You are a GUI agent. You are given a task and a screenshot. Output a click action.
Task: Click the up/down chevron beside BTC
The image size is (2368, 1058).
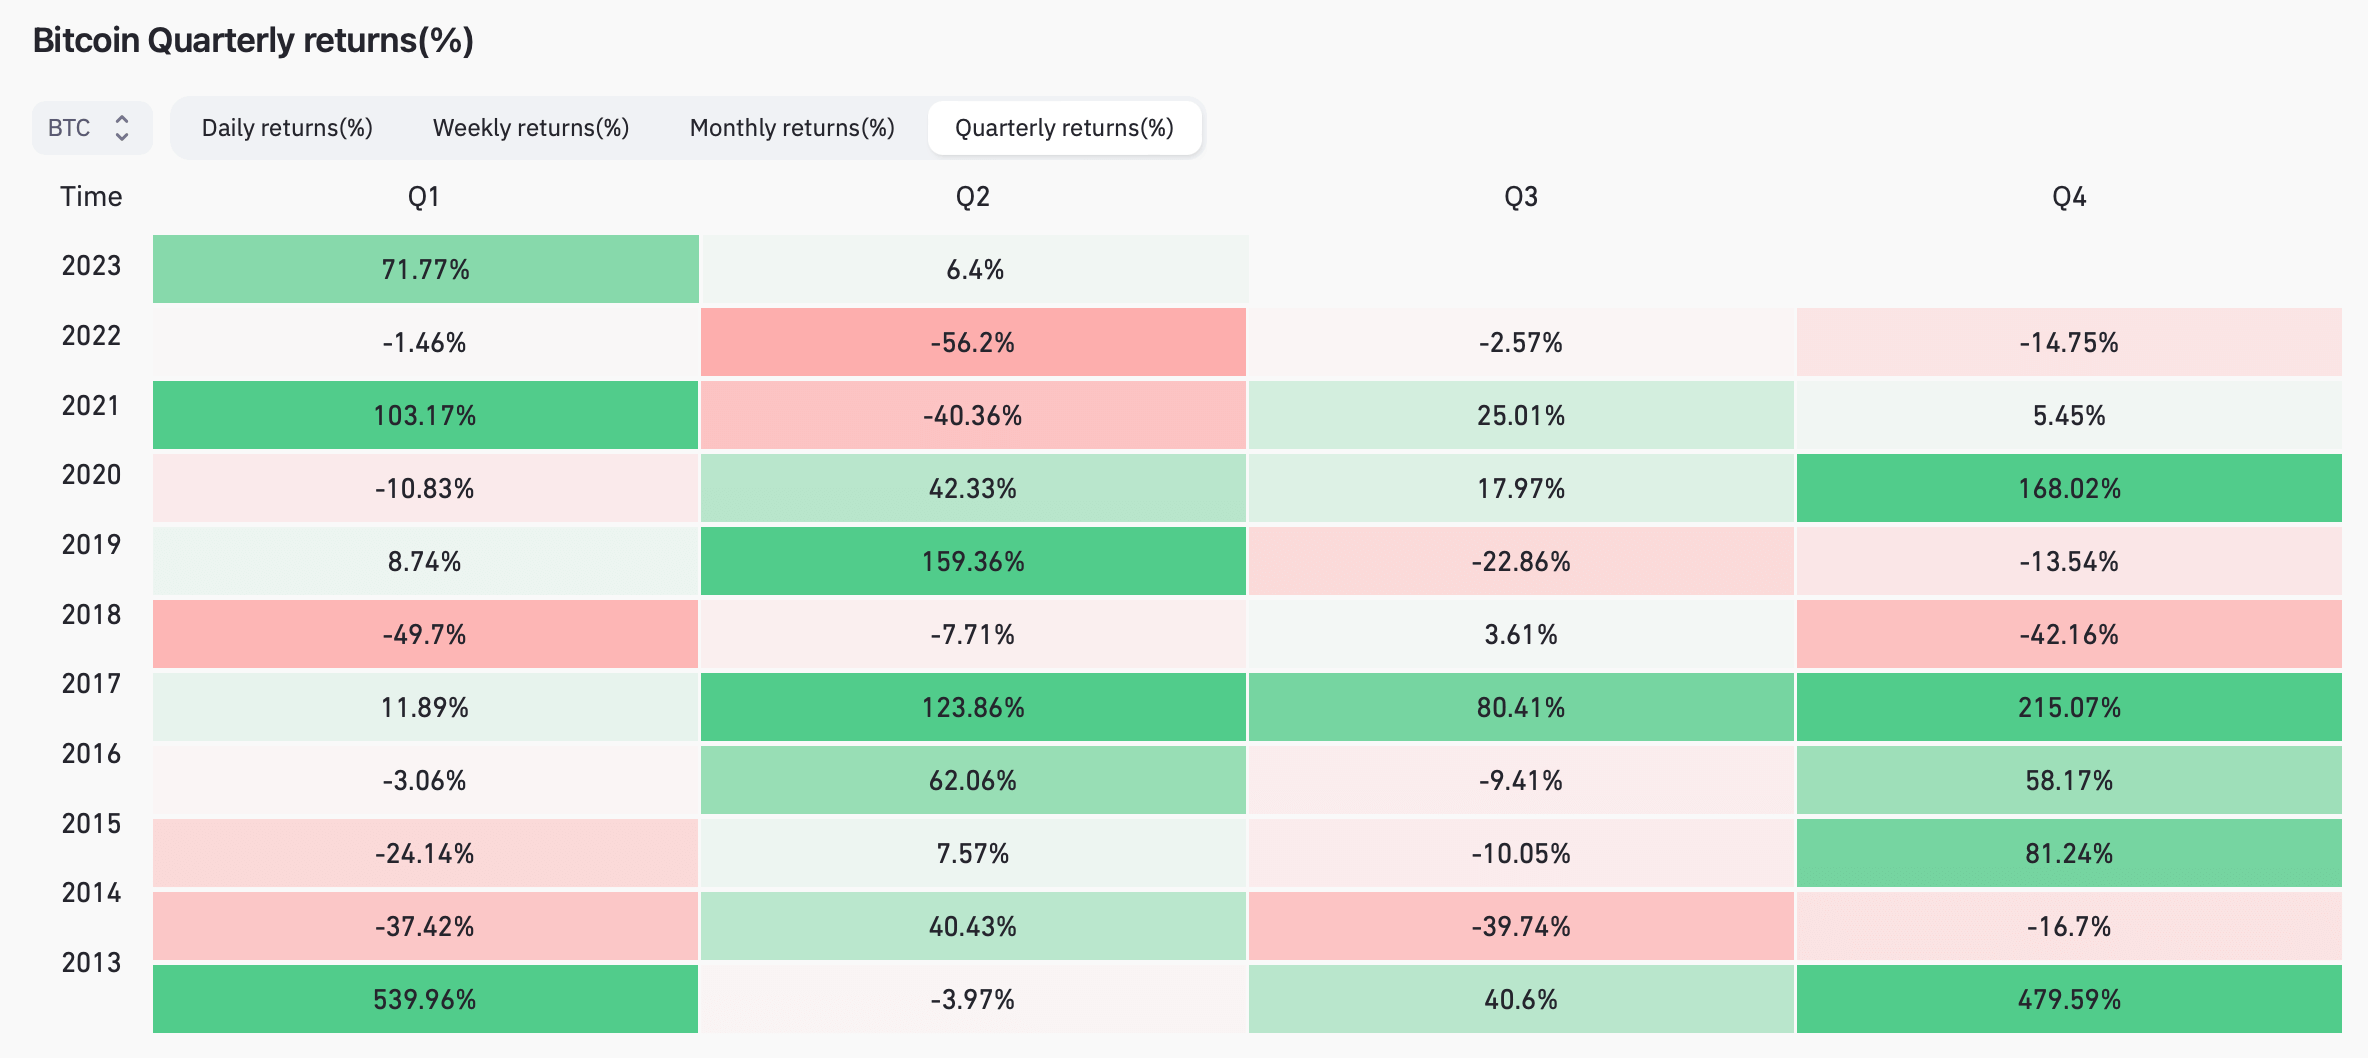(122, 128)
